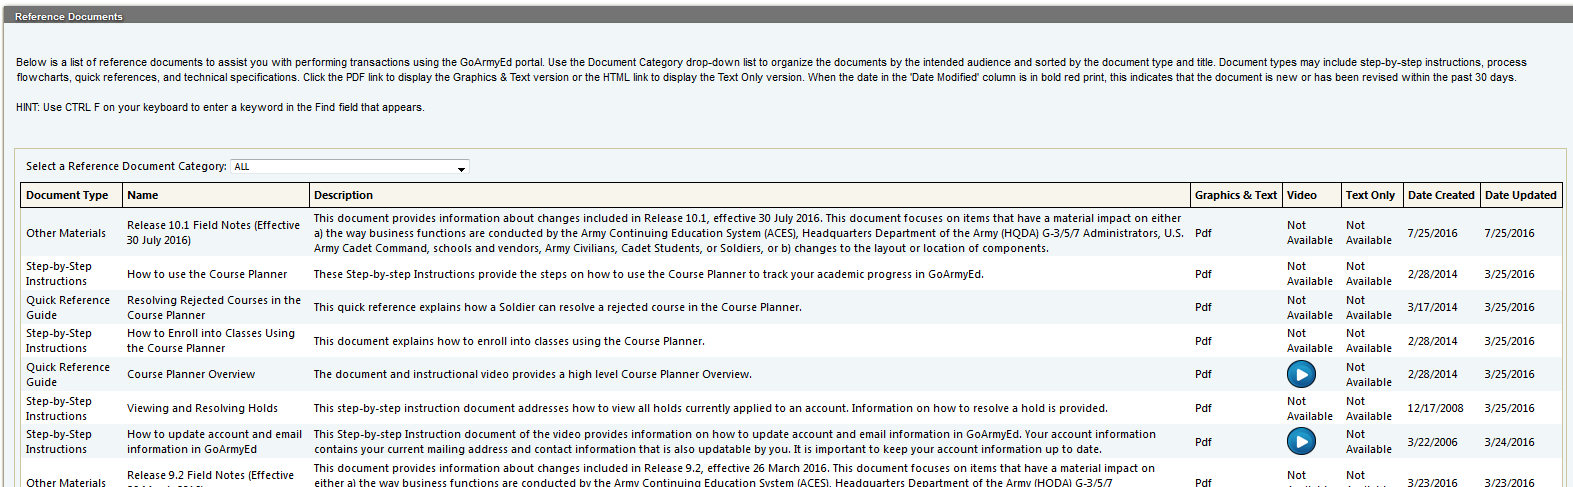Click the Description column header
Screen dimensions: 1573x487
coord(750,195)
